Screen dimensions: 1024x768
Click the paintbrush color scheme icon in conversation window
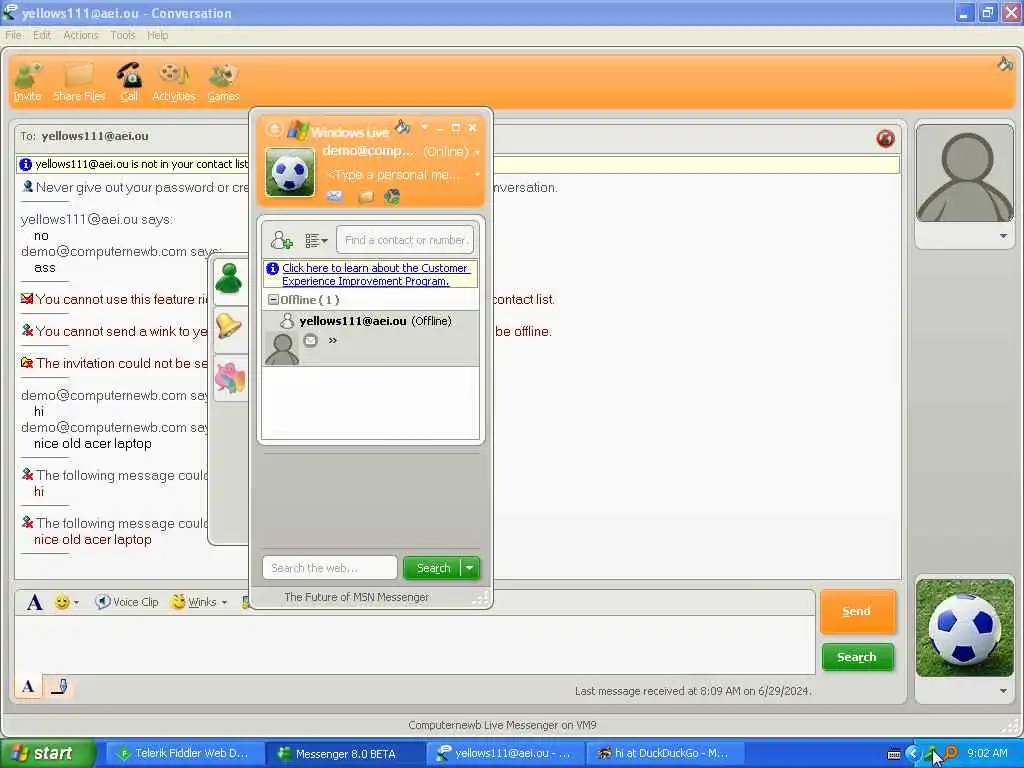(1005, 64)
